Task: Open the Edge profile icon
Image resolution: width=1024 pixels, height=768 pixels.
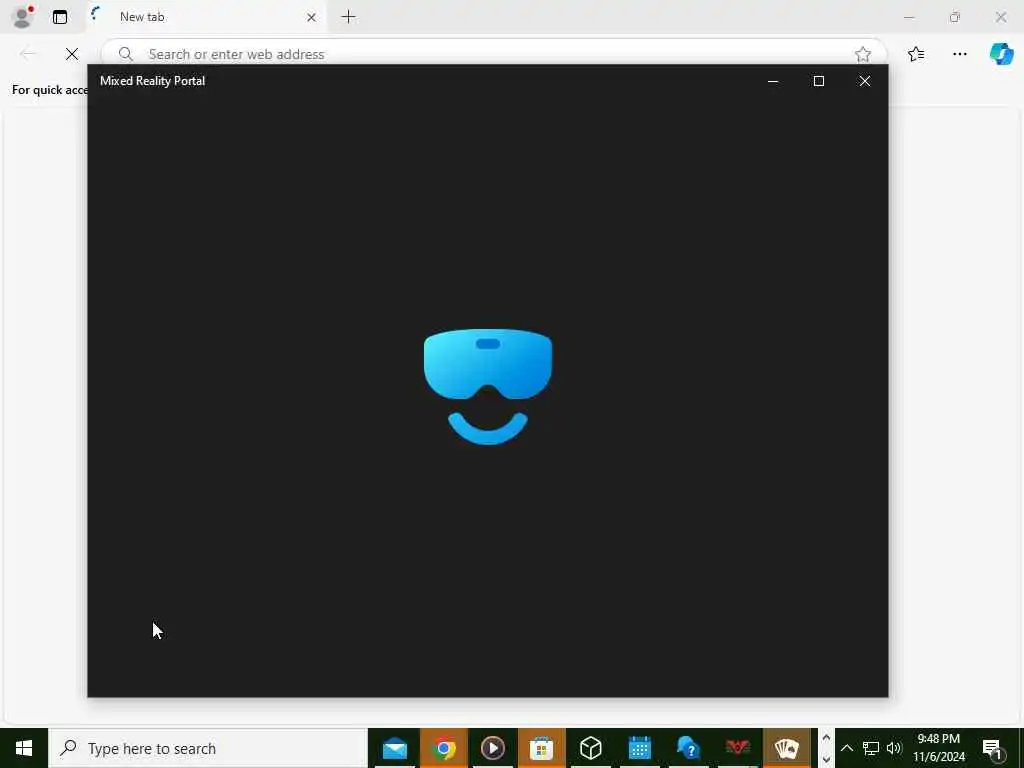Action: pyautogui.click(x=22, y=17)
